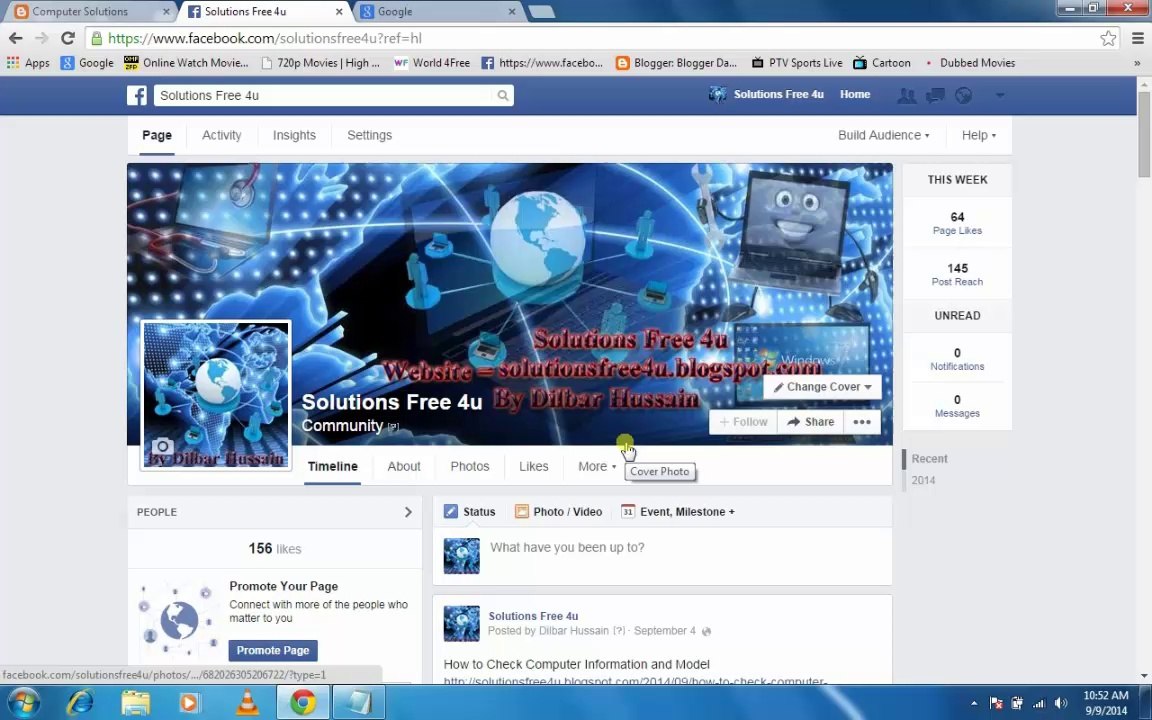
Task: Click the search magnifier icon
Action: 503,96
